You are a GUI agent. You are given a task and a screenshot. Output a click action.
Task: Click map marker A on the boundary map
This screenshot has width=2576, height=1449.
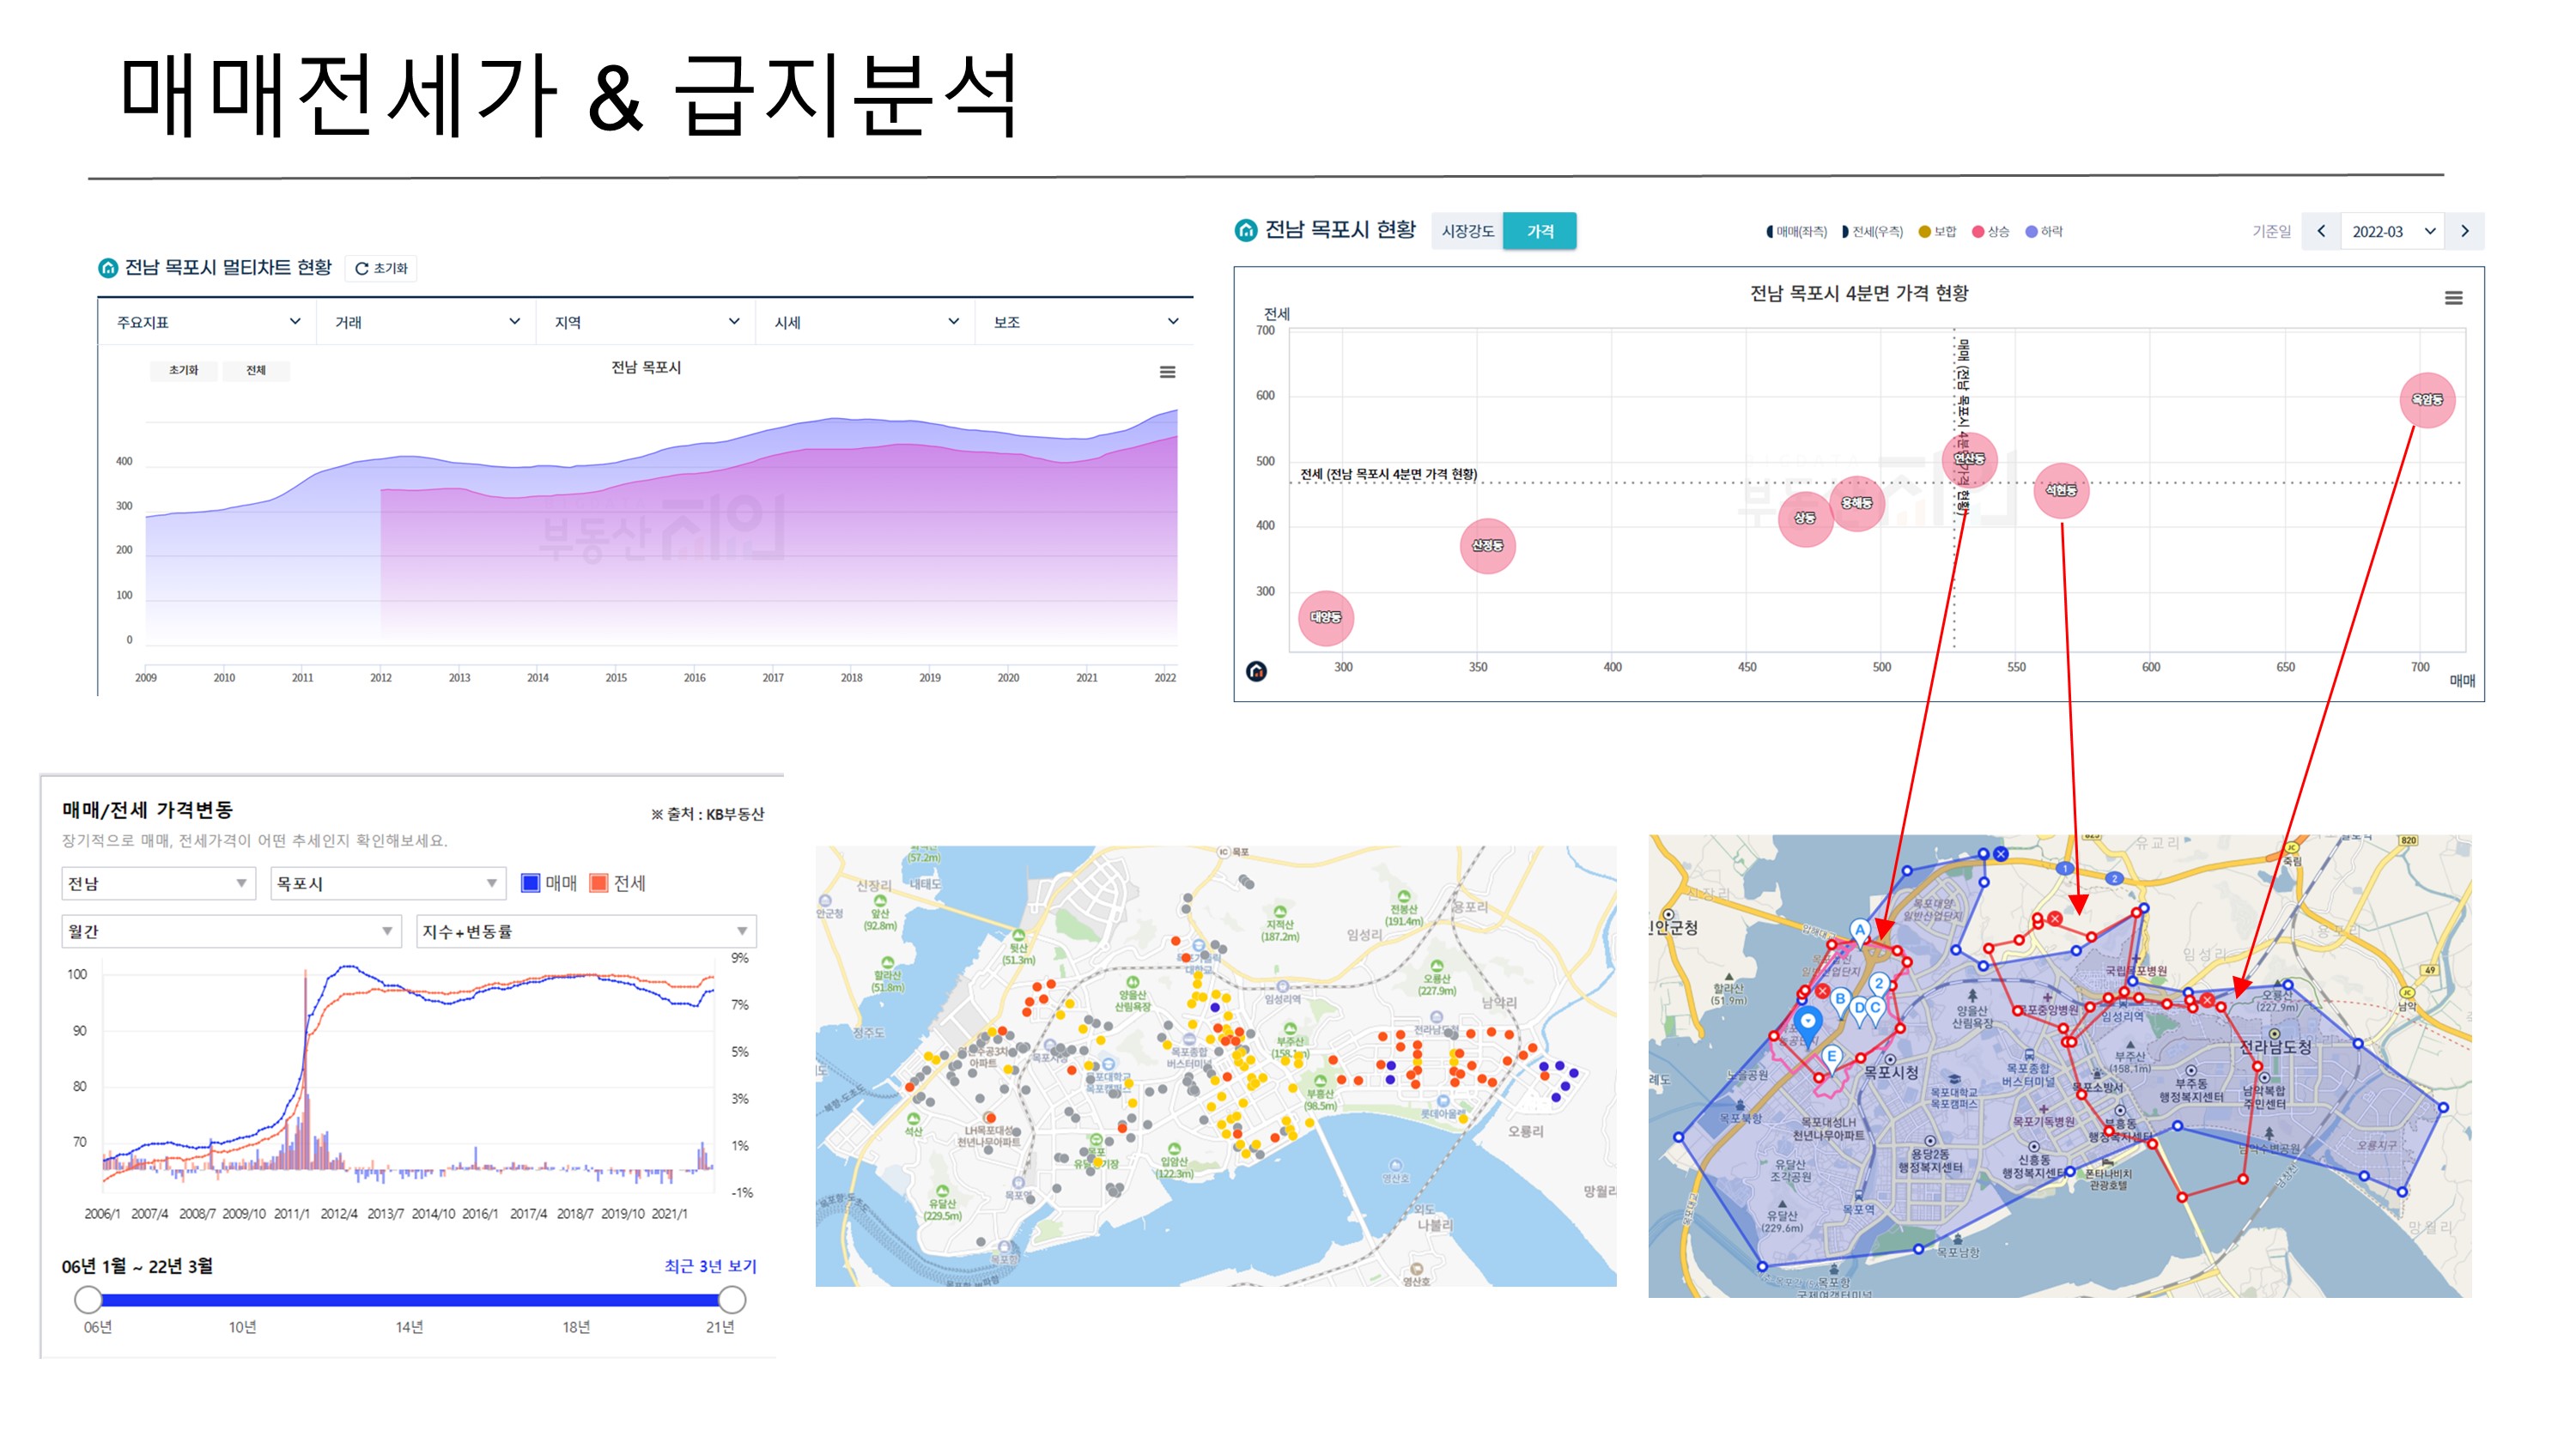(1860, 932)
